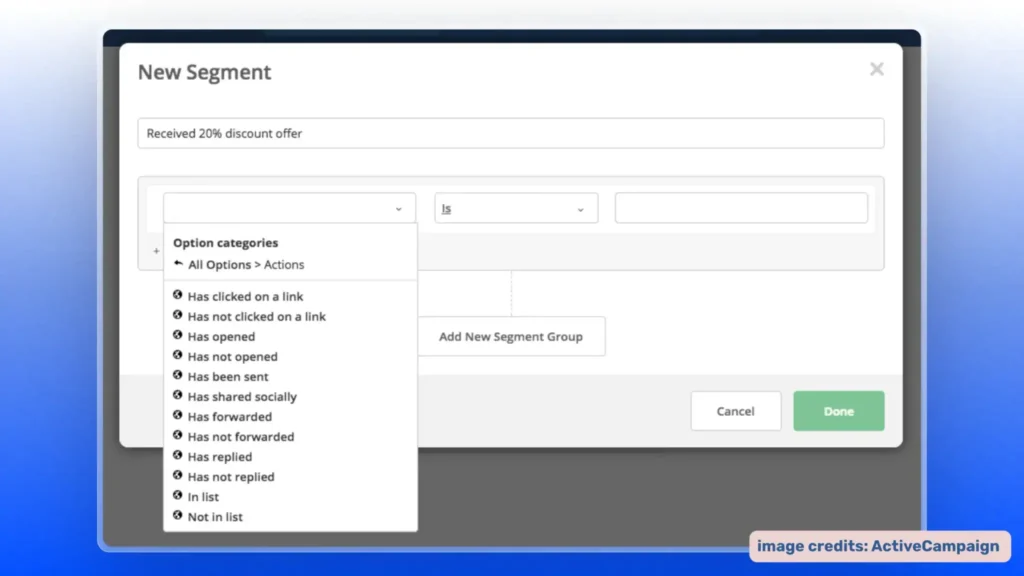Select the "Not in list" option
Image resolution: width=1024 pixels, height=576 pixels.
pyautogui.click(x=216, y=516)
